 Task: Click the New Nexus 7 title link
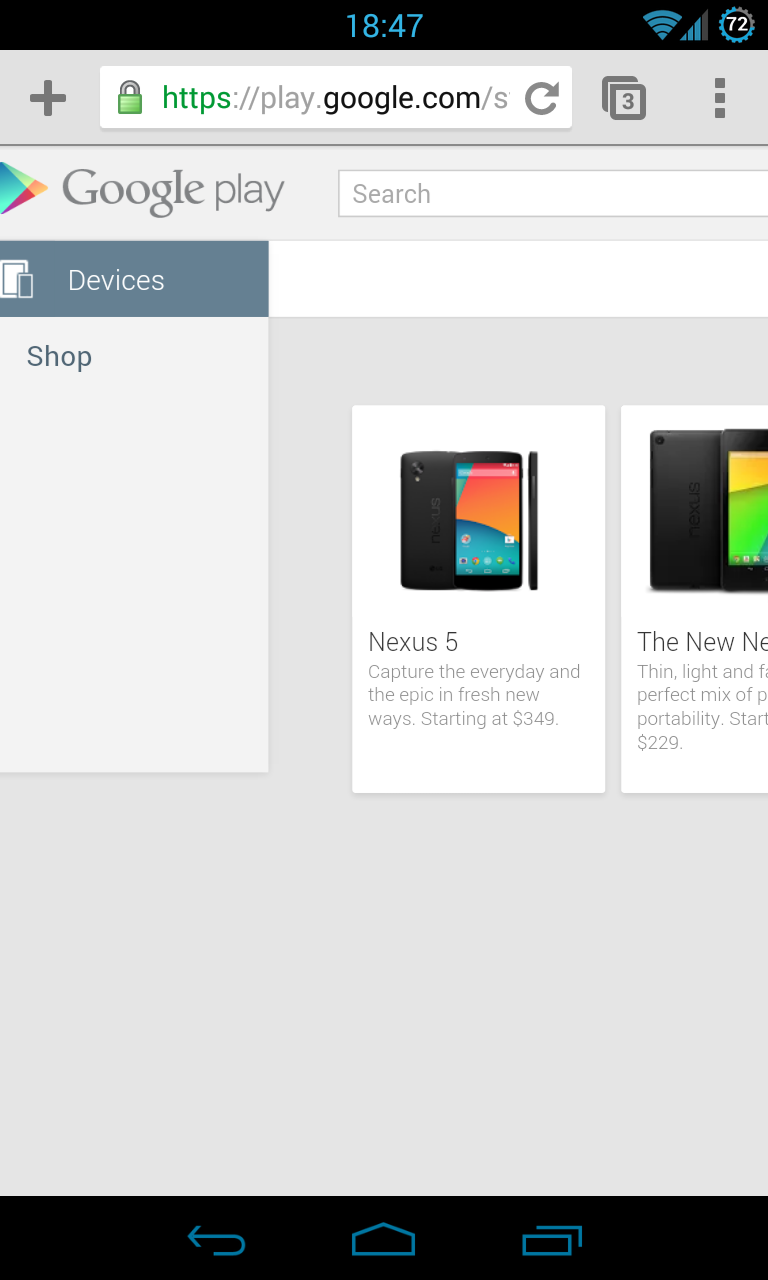pyautogui.click(x=702, y=642)
